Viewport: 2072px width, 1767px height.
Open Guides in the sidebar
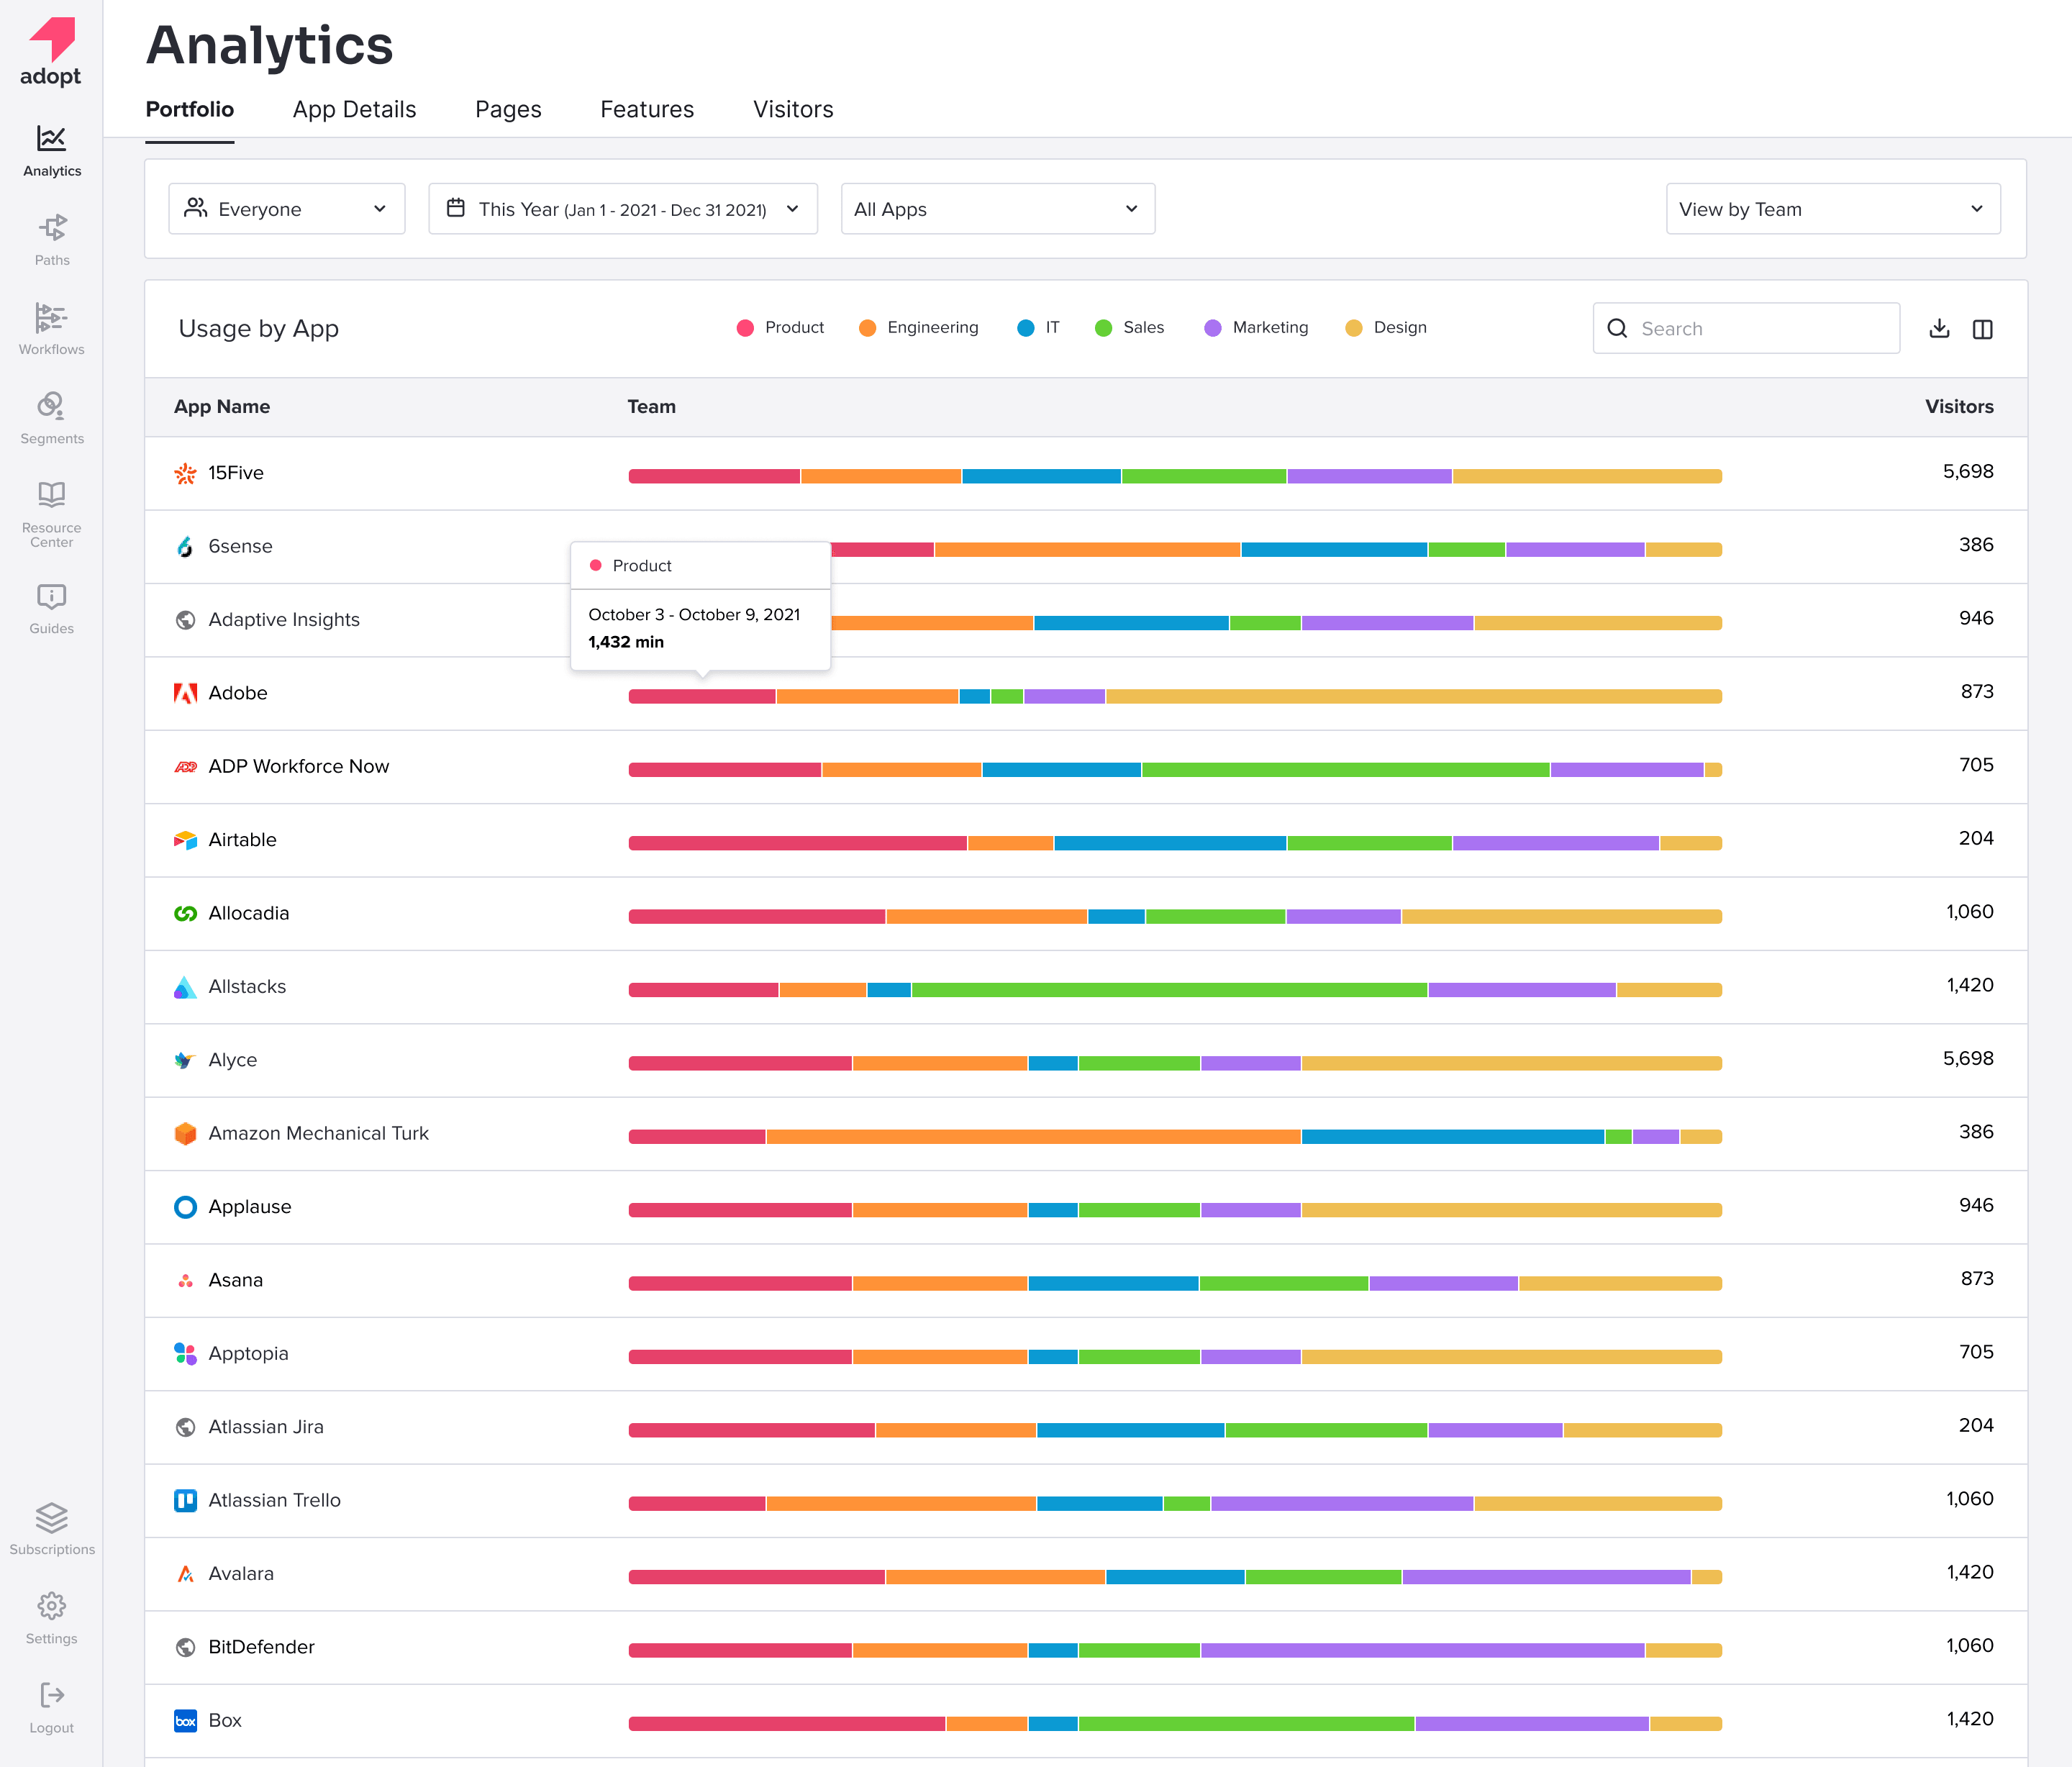point(52,609)
